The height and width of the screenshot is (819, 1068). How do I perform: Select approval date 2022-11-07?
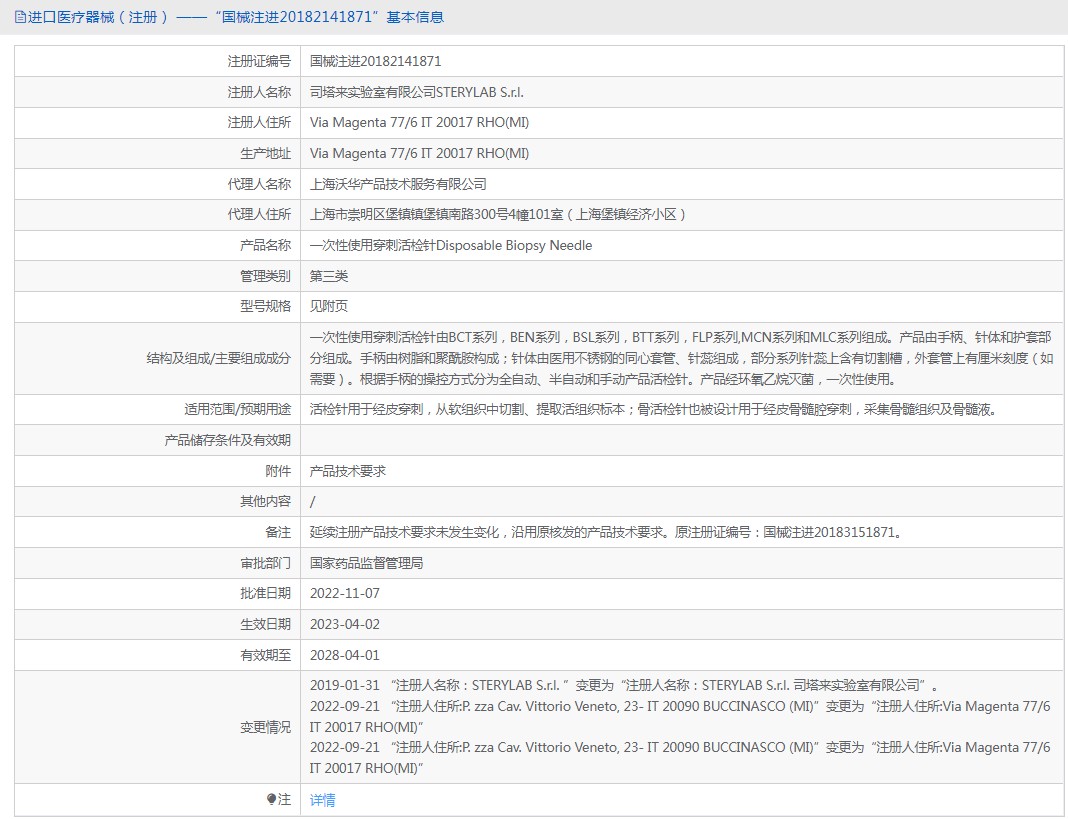click(345, 593)
